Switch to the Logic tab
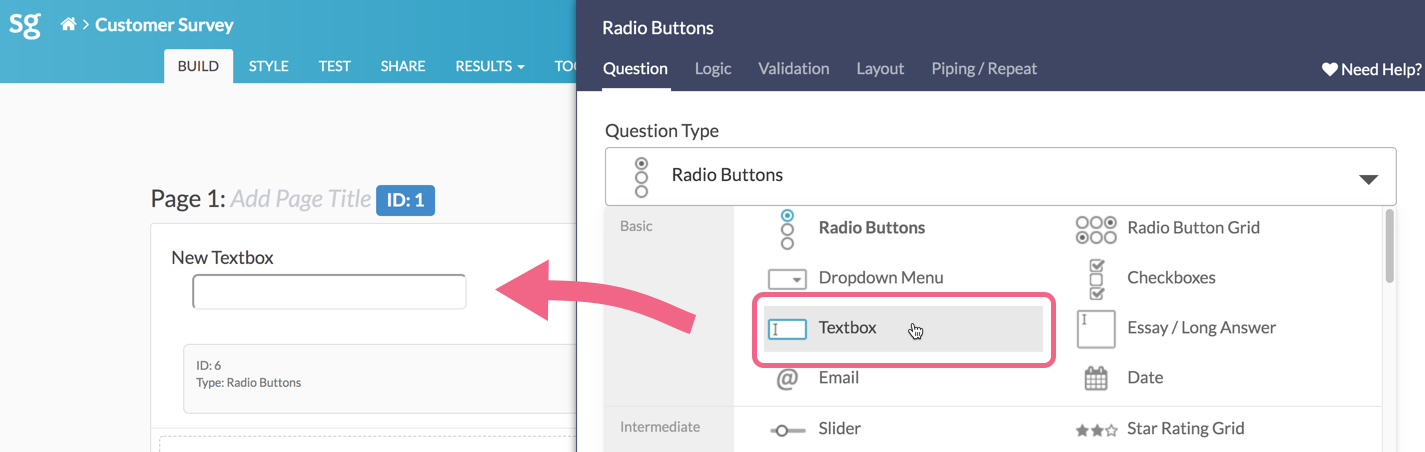This screenshot has height=452, width=1425. [713, 69]
